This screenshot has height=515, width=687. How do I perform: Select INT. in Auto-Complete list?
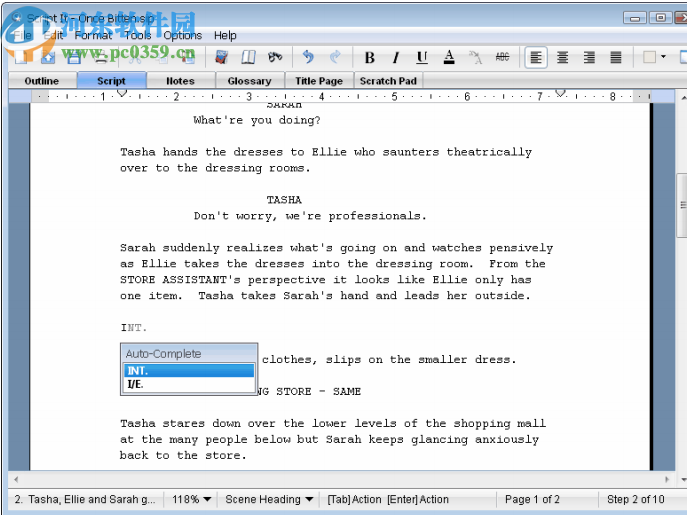tap(189, 371)
